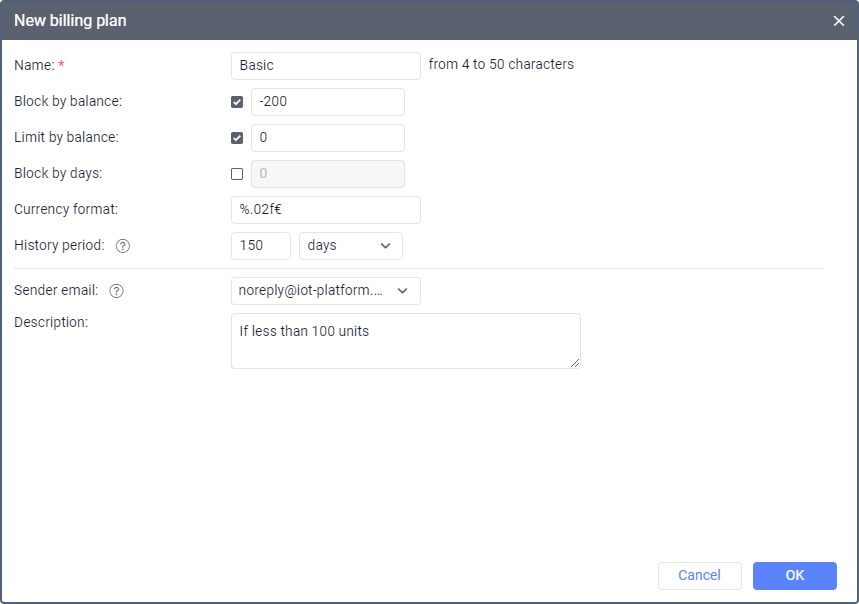
Task: Click the History period number field
Action: click(x=260, y=246)
